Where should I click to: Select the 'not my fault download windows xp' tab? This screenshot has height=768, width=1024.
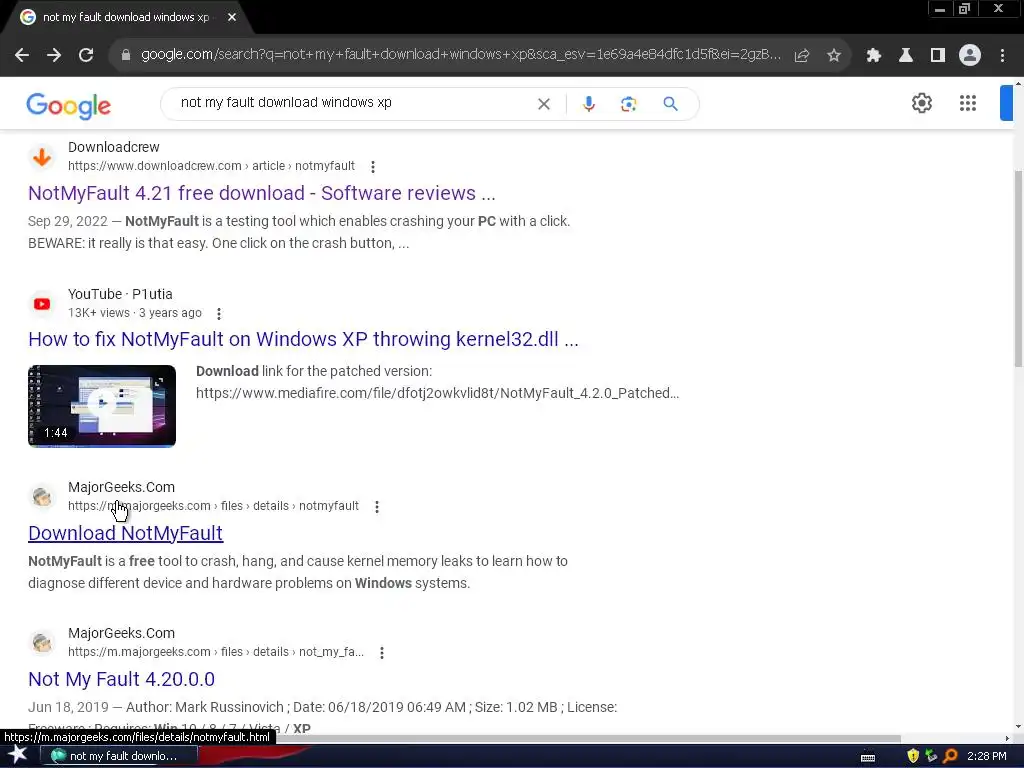[125, 17]
